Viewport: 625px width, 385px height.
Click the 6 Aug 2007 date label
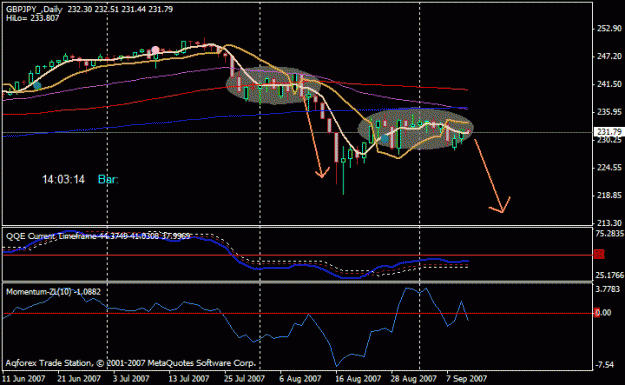300,379
